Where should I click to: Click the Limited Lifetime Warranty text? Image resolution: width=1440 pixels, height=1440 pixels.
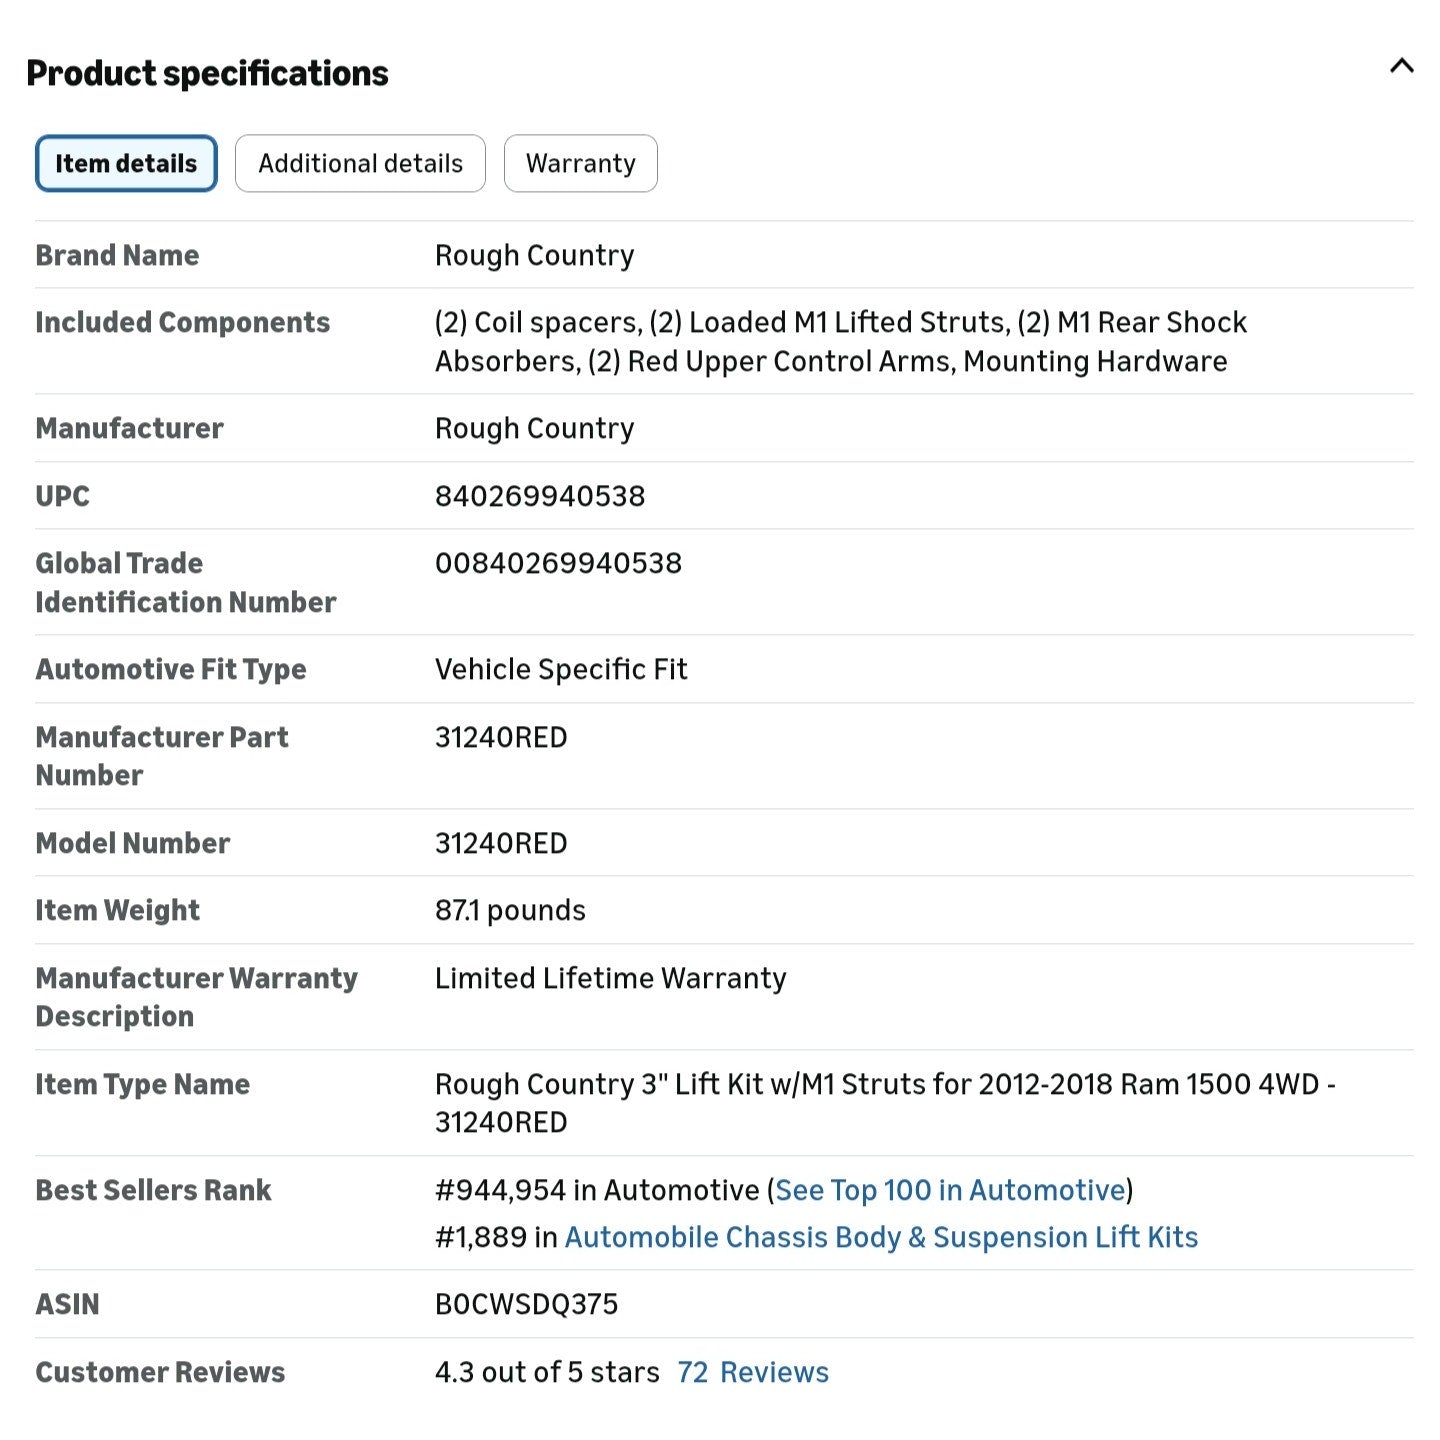611,978
